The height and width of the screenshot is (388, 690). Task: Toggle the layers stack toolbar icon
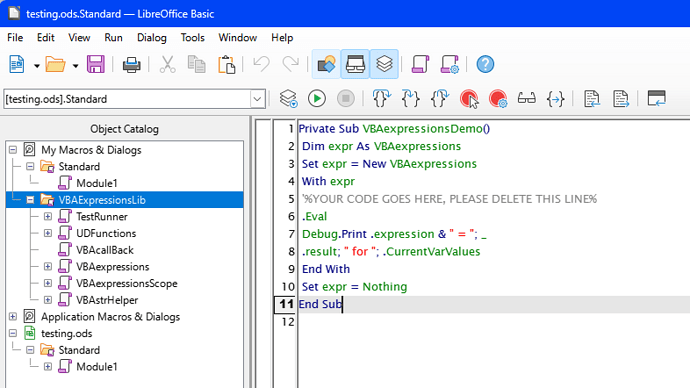click(384, 64)
